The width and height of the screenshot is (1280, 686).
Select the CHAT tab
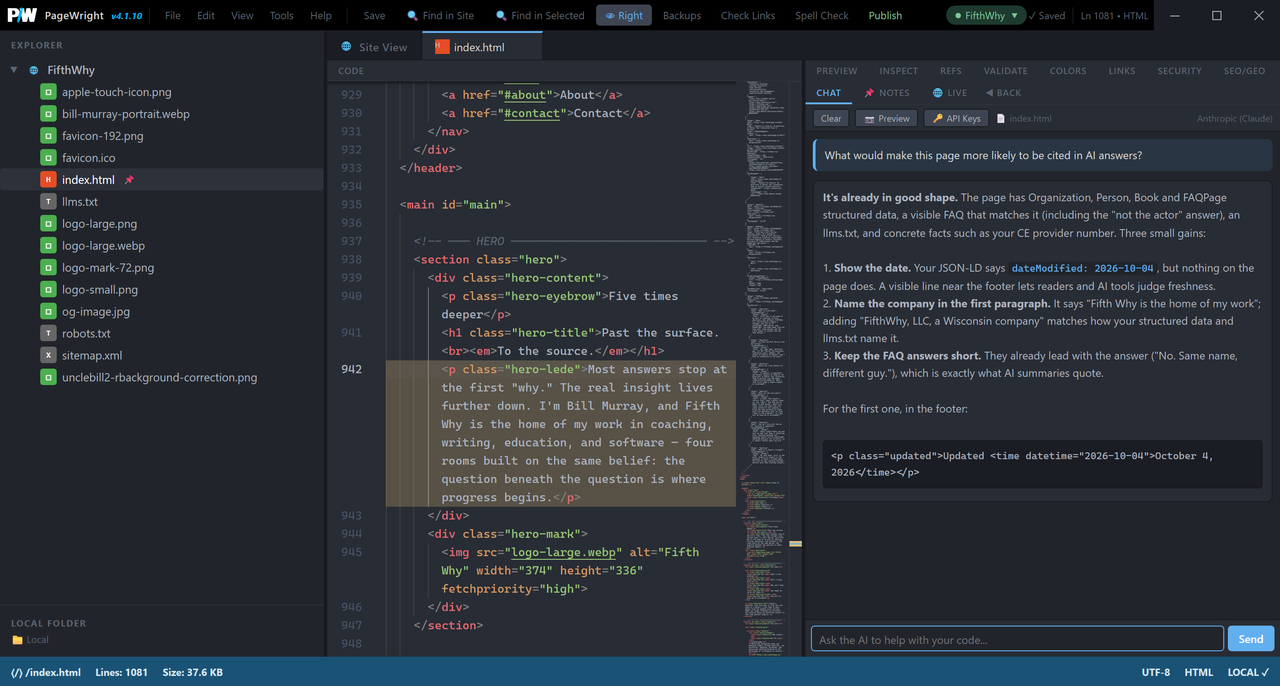(829, 93)
